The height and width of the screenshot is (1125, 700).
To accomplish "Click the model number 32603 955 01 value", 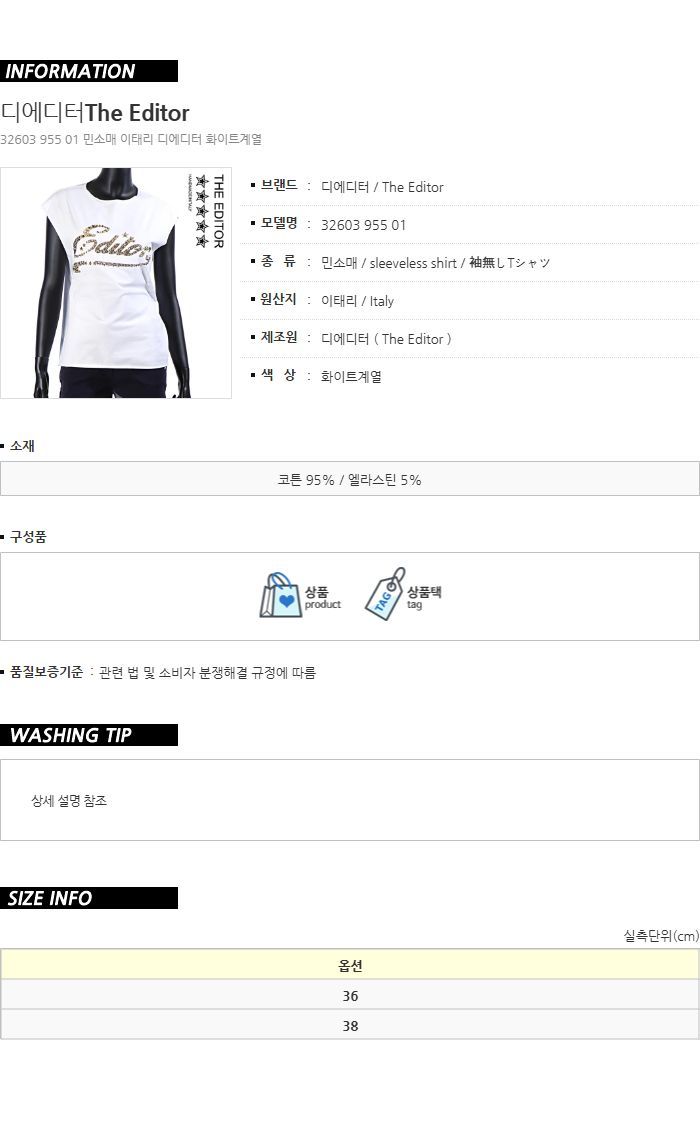I will click(x=363, y=225).
